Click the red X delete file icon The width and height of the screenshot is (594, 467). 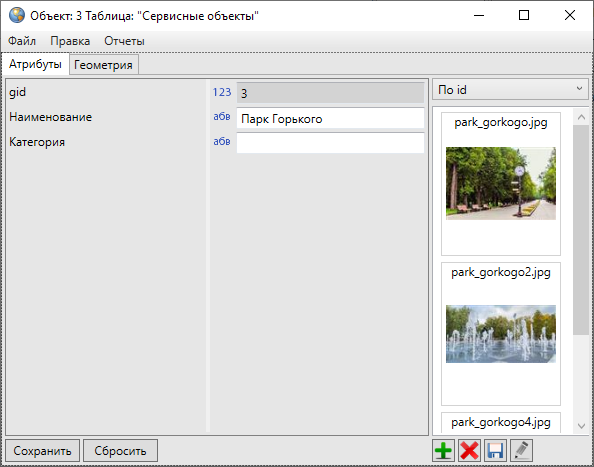coord(469,450)
